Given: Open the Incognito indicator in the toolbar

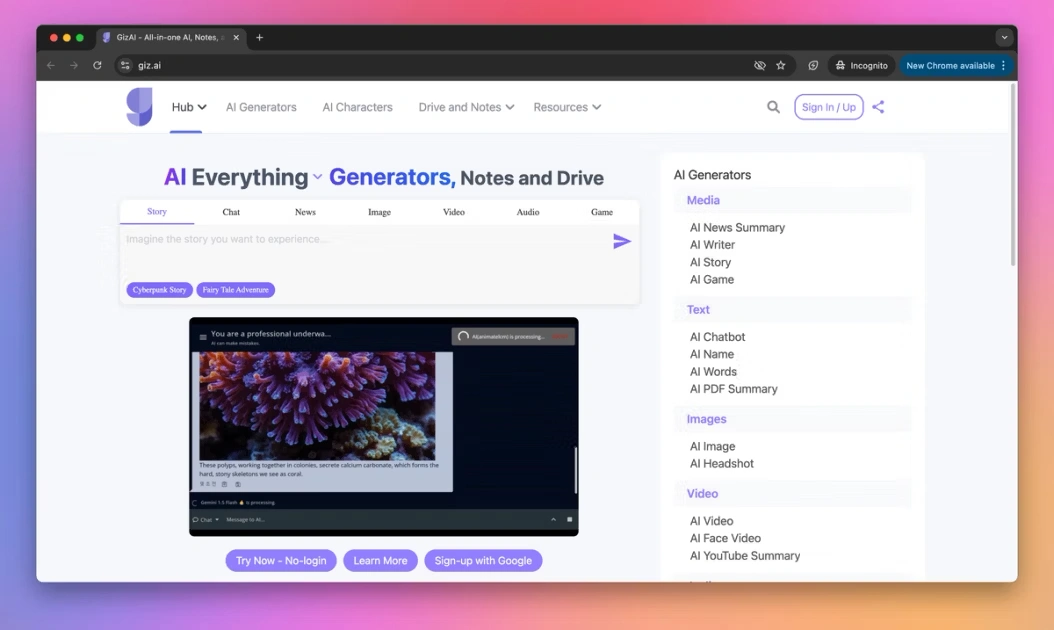Looking at the screenshot, I should click(861, 64).
